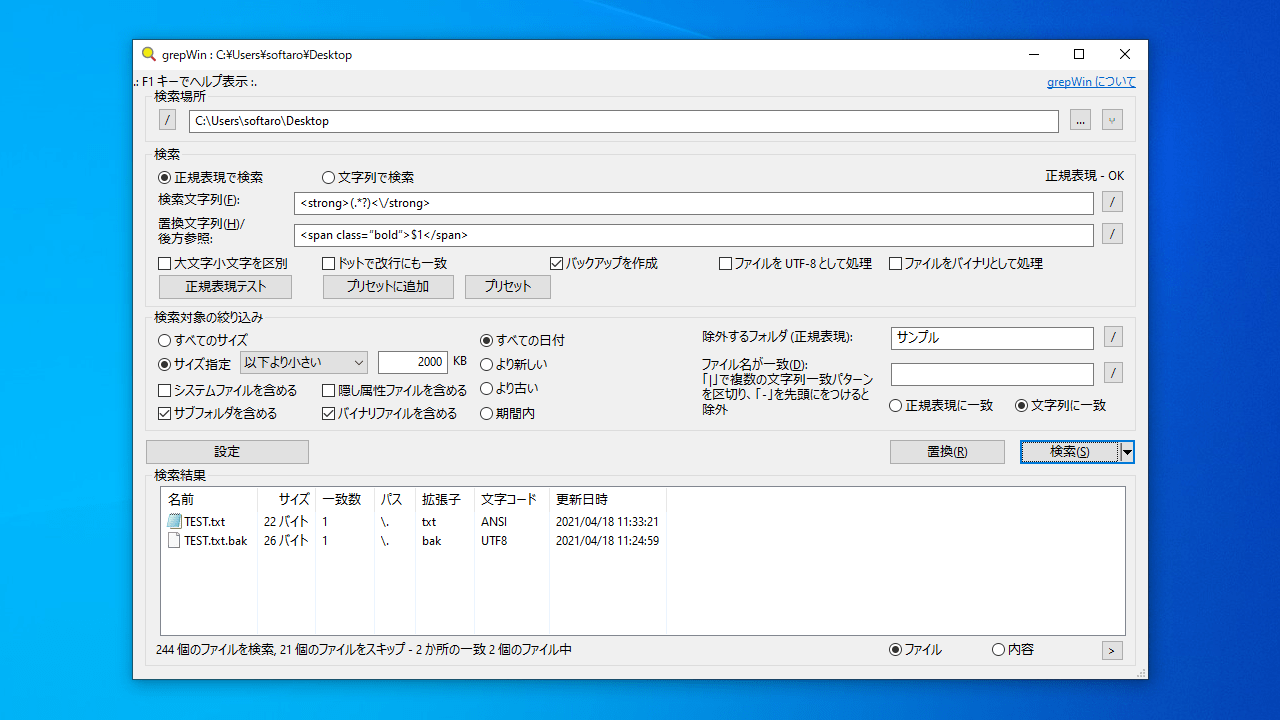Screen dimensions: 1280x720
Task: Enable ドットで改行にも一致 checkbox
Action: 385,264
